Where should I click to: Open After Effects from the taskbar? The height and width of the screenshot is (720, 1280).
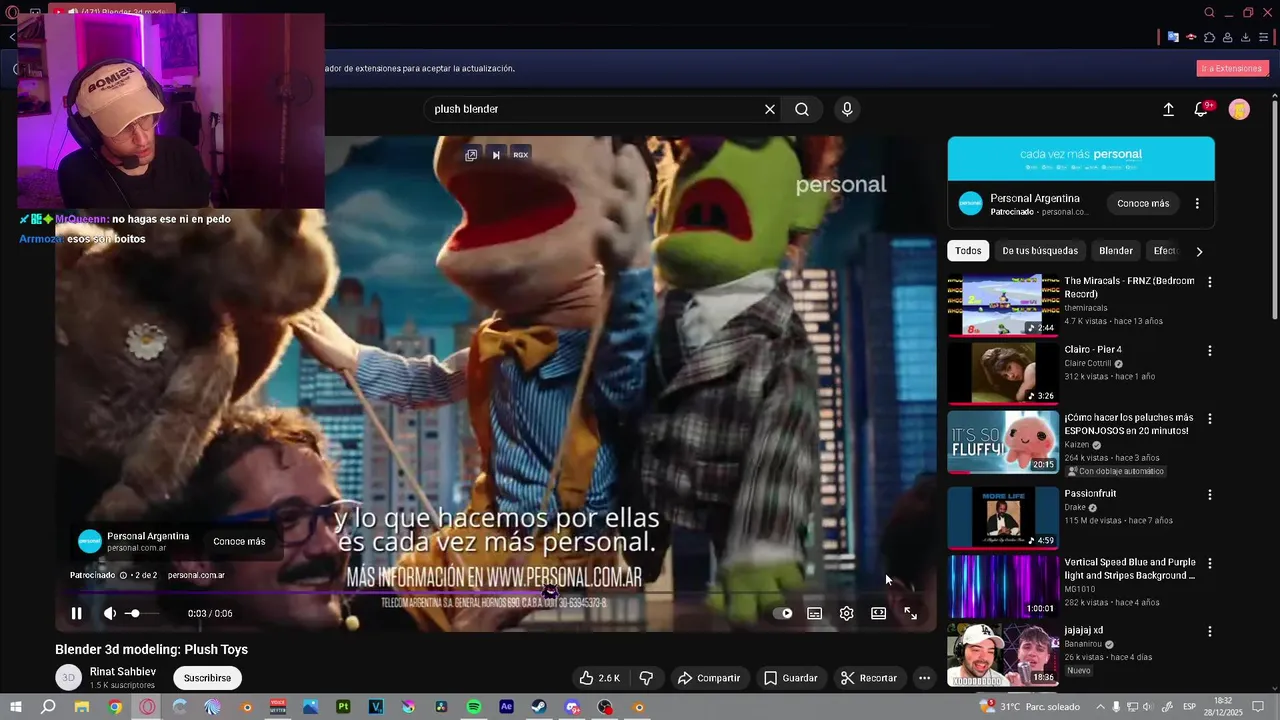pos(506,707)
